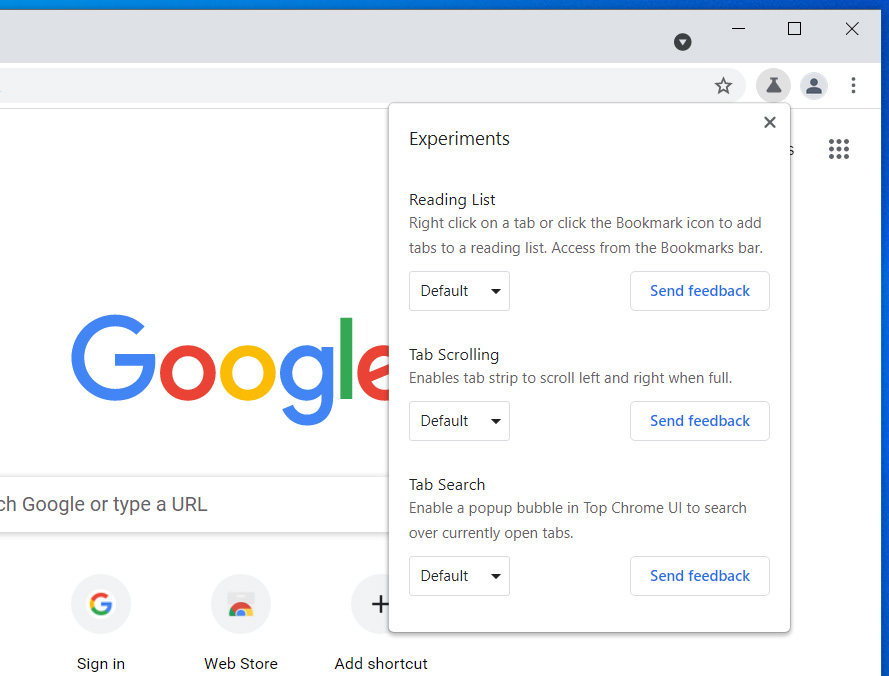Click the Tab Scrolling experiment title
Image resolution: width=889 pixels, height=676 pixels.
coord(454,355)
